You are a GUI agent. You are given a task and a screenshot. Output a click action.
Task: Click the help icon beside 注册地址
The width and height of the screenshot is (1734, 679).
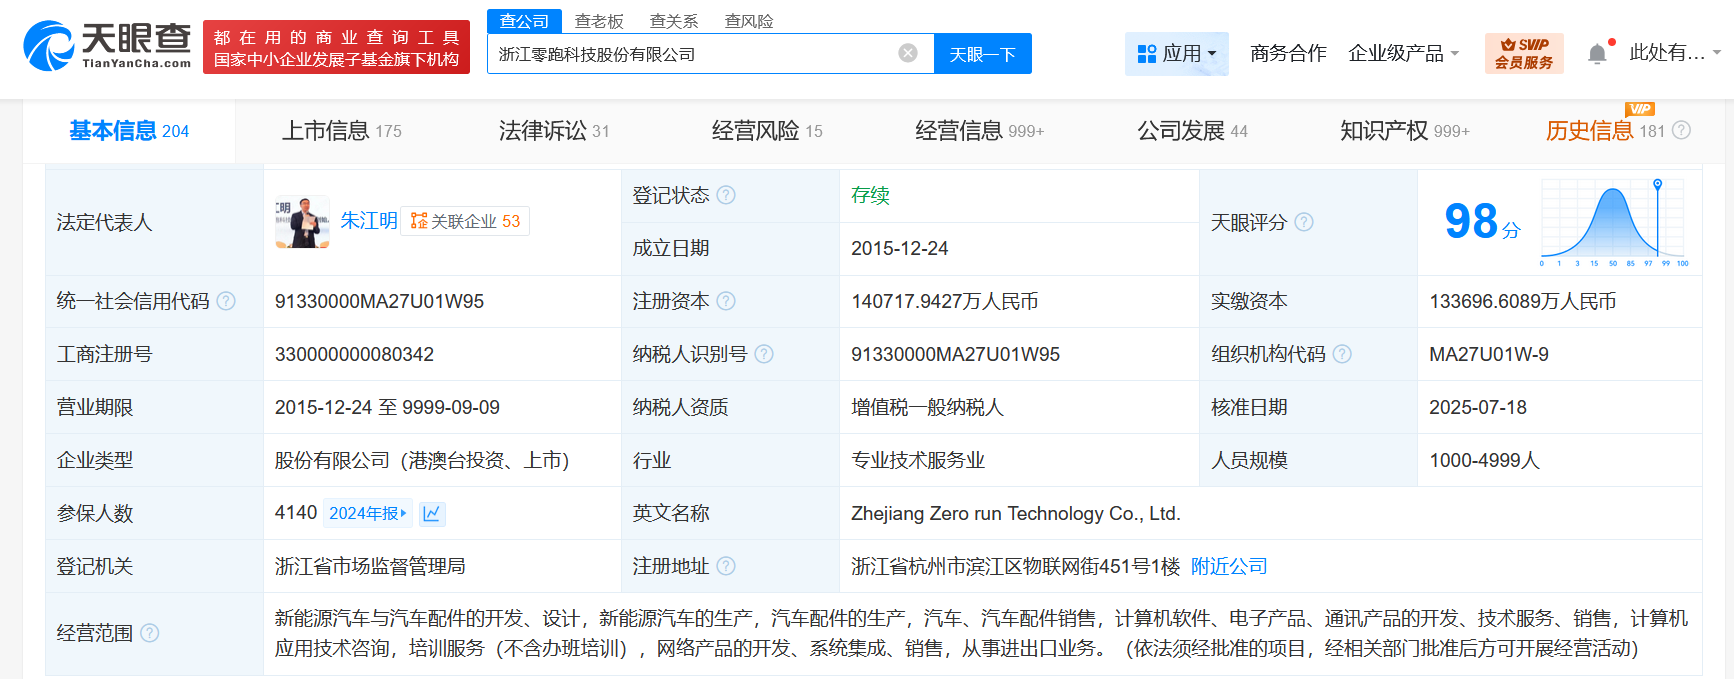[726, 566]
